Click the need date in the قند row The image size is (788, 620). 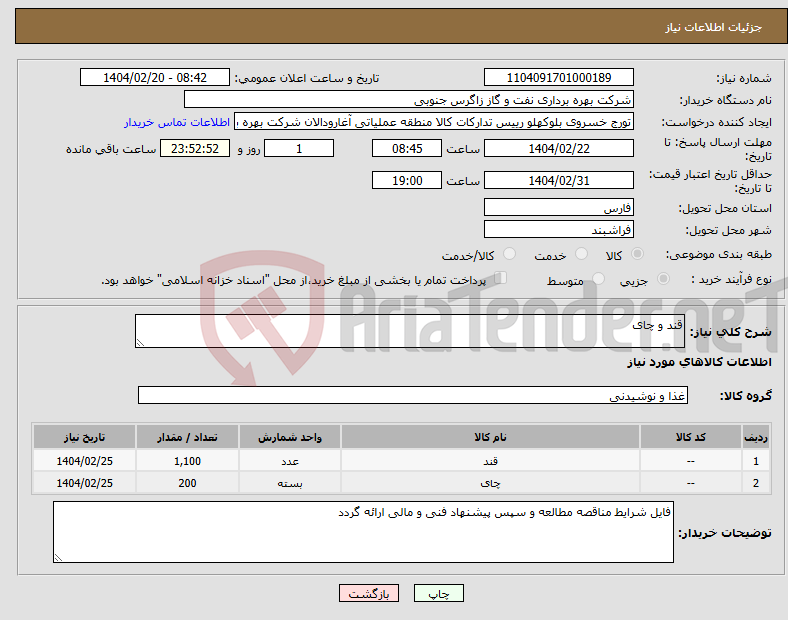(84, 461)
